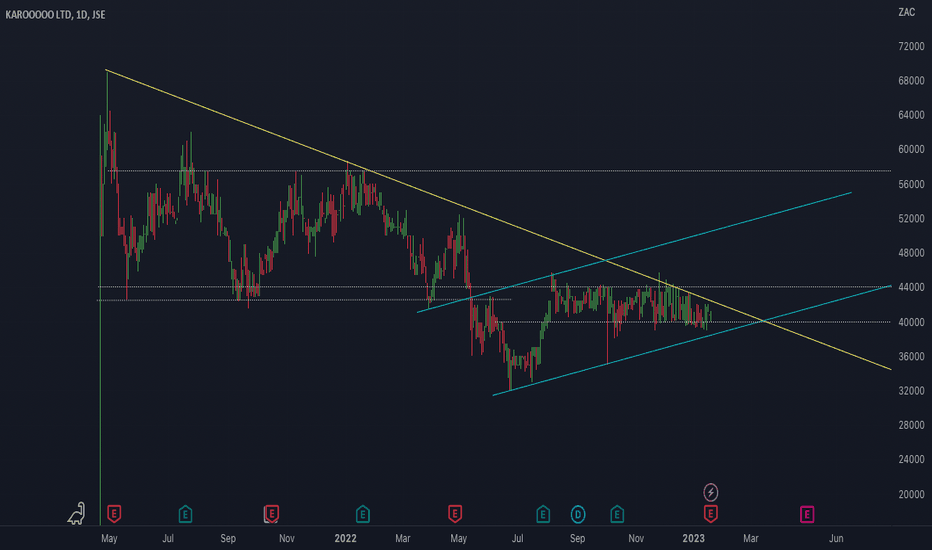Click the 44000 price label

(911, 287)
